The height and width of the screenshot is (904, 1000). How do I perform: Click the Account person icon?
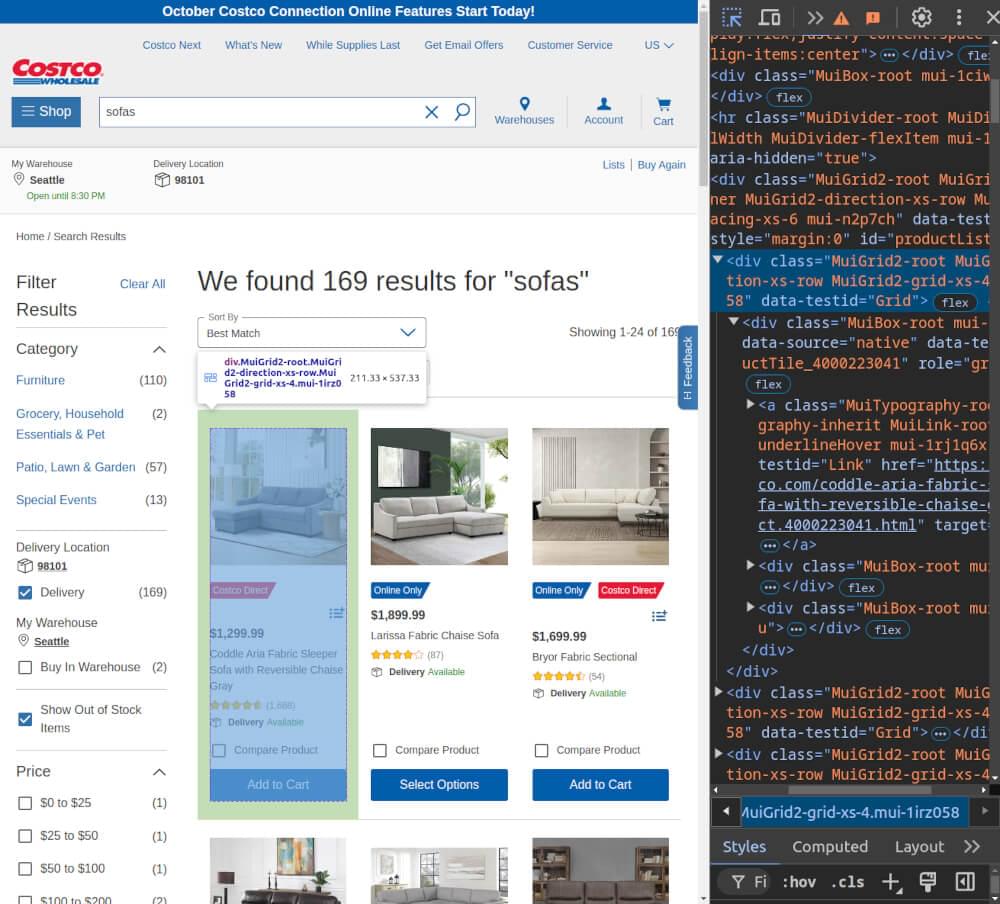tap(603, 107)
